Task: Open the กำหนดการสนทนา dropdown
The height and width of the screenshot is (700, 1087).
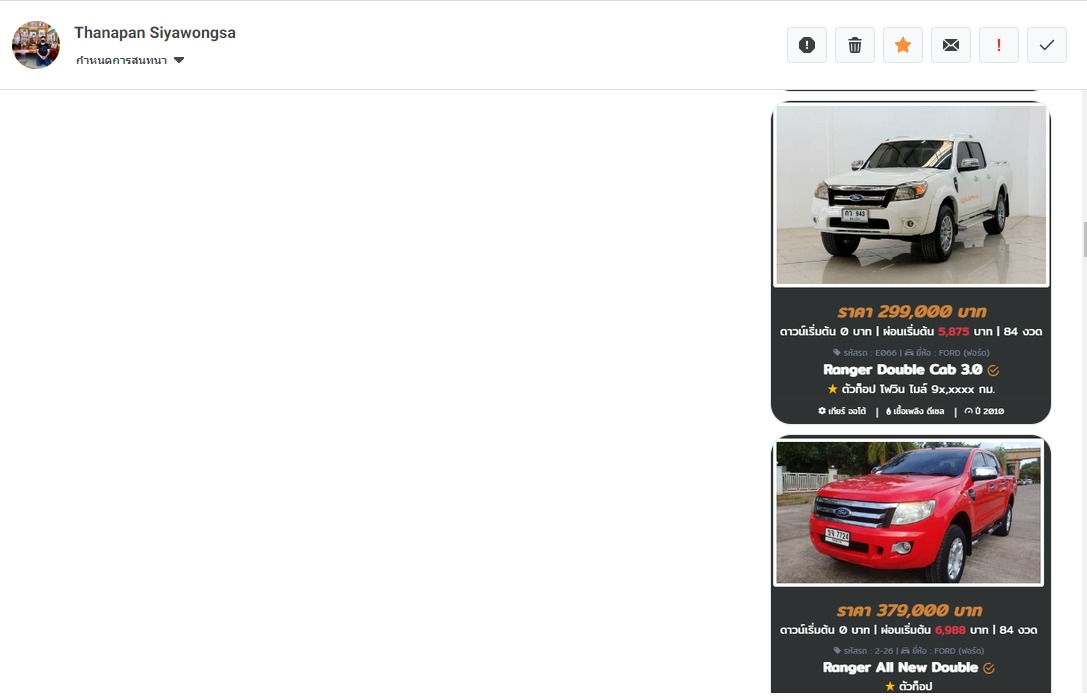Action: [x=130, y=60]
